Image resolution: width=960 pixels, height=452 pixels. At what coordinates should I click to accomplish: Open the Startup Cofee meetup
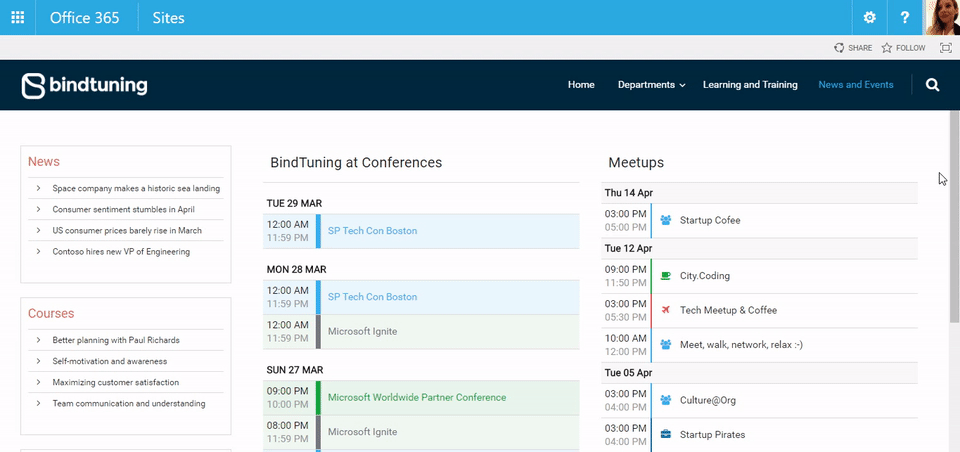coord(710,220)
